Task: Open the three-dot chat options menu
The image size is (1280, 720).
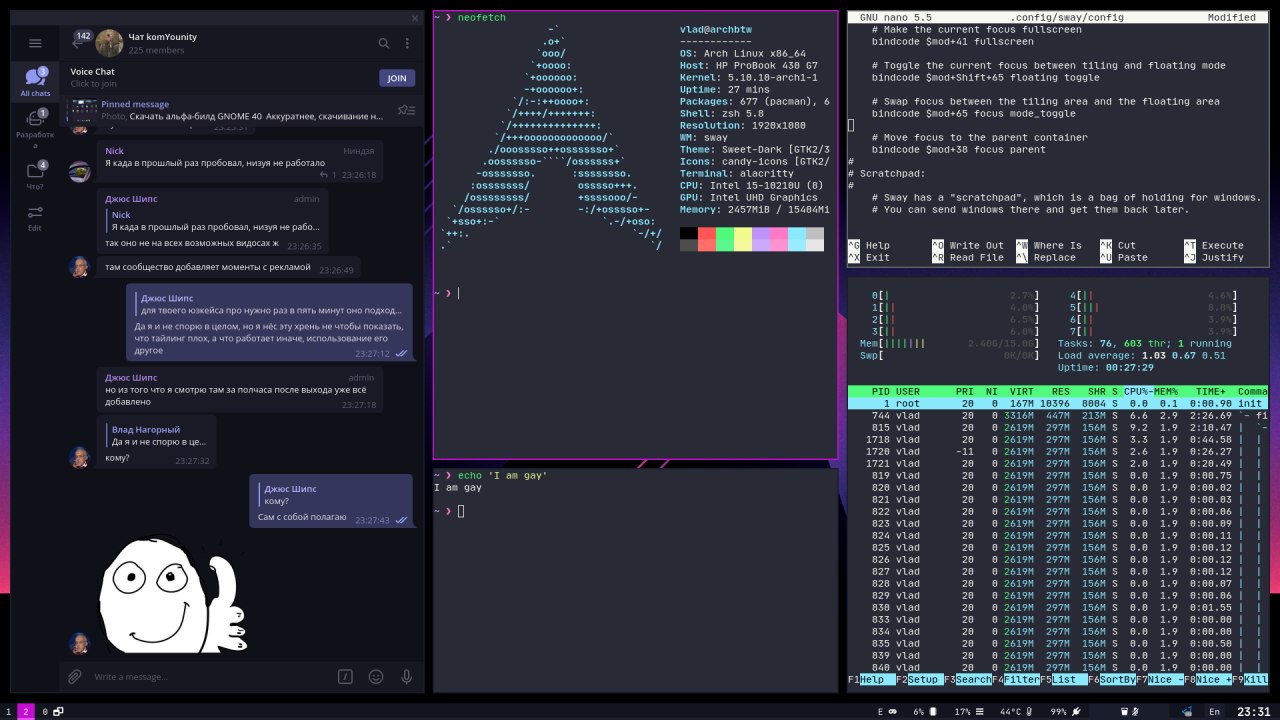Action: tap(407, 43)
